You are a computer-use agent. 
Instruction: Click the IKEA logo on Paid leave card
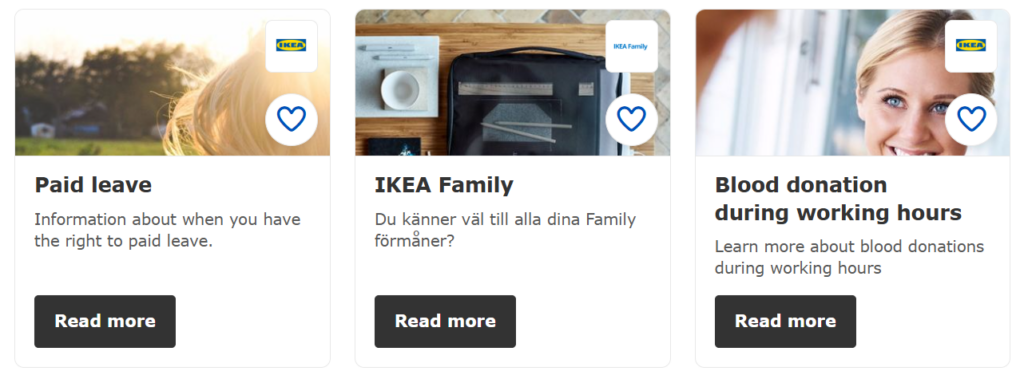[x=291, y=46]
